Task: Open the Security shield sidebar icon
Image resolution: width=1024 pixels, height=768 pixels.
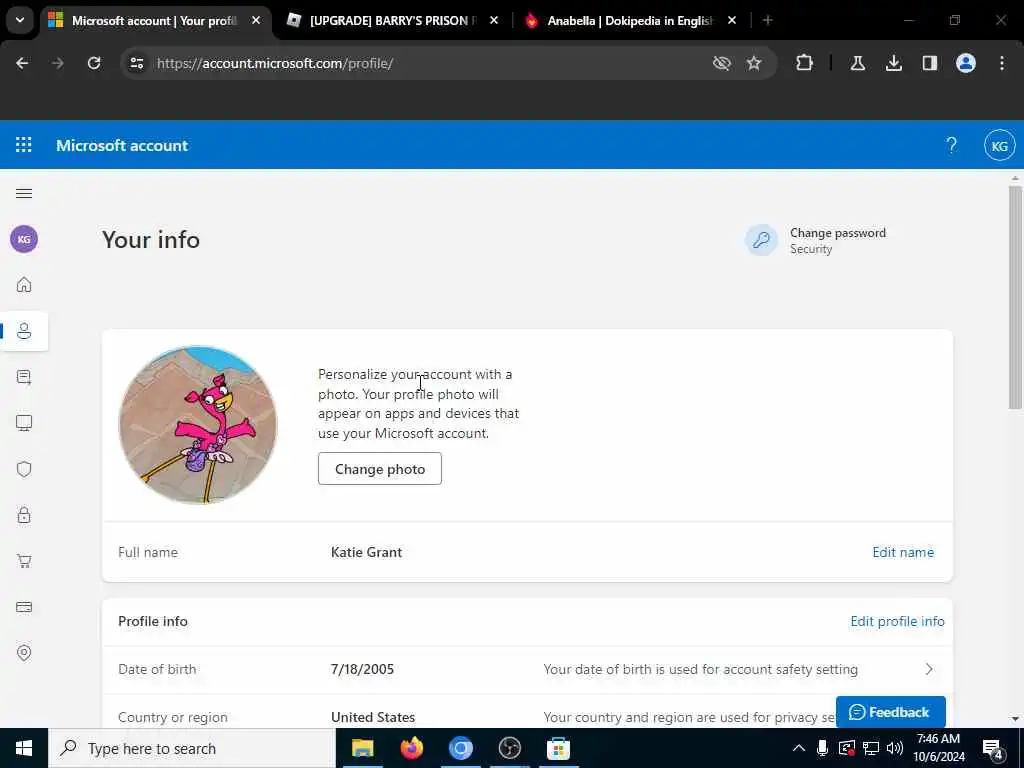Action: point(24,469)
